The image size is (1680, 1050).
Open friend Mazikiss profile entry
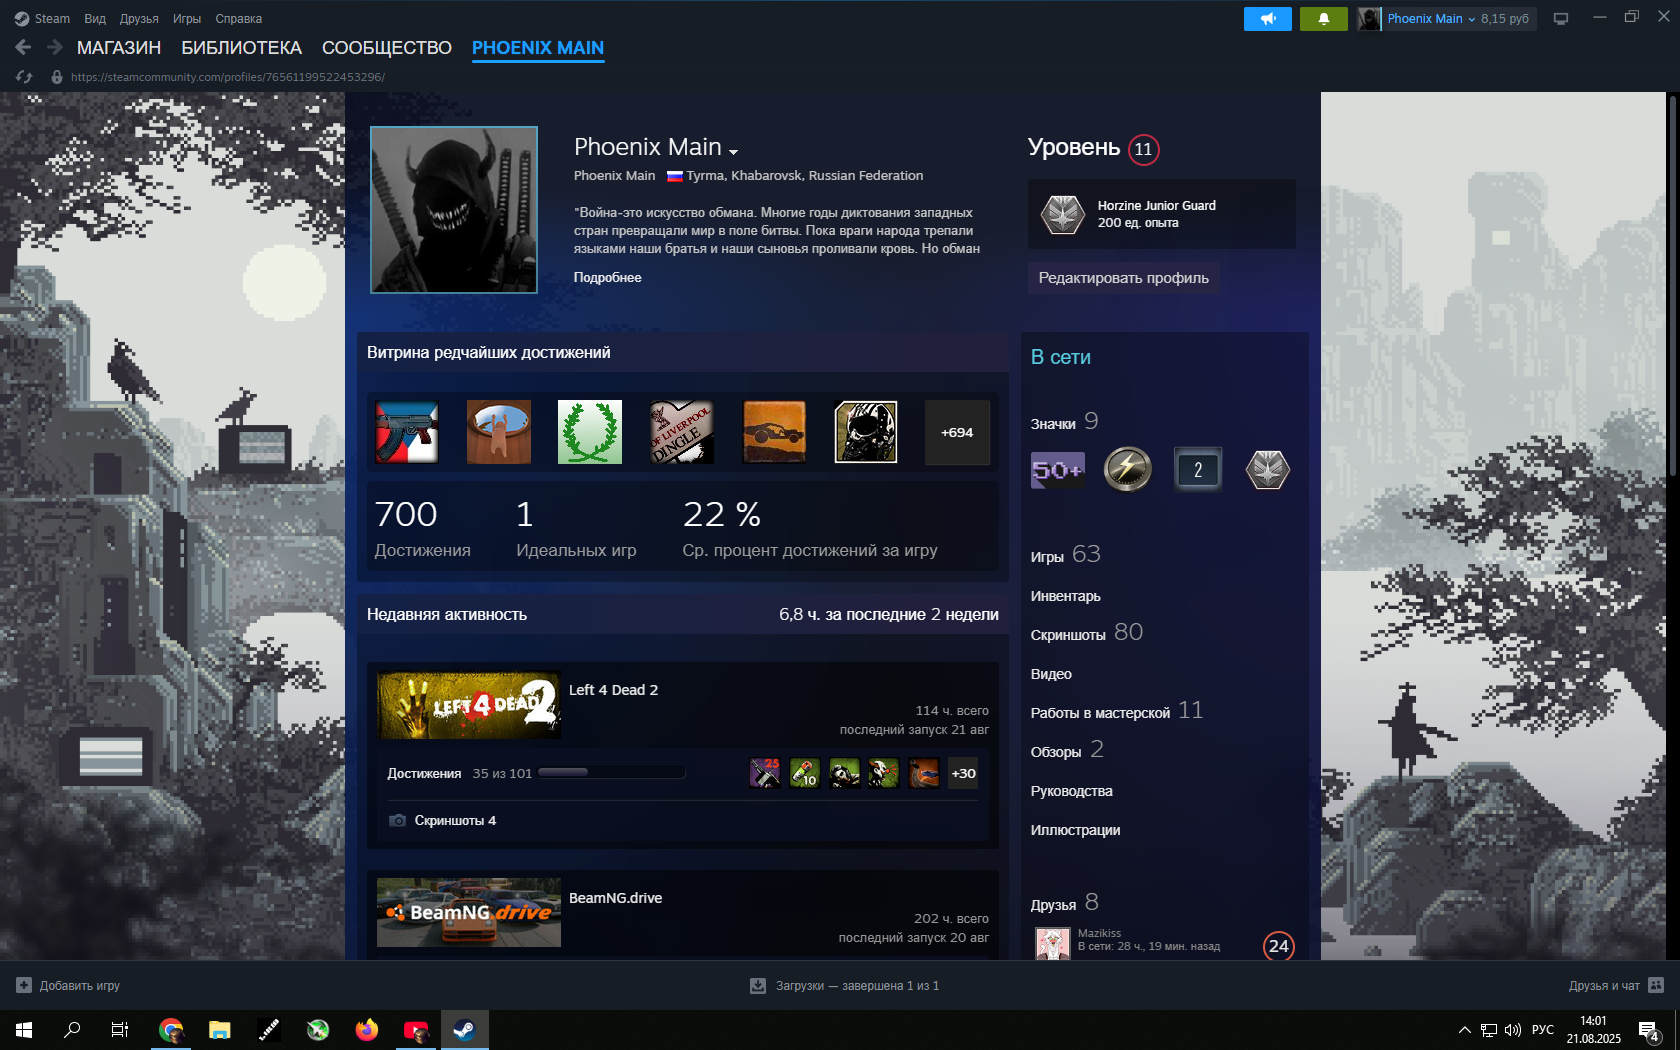coord(1166,942)
